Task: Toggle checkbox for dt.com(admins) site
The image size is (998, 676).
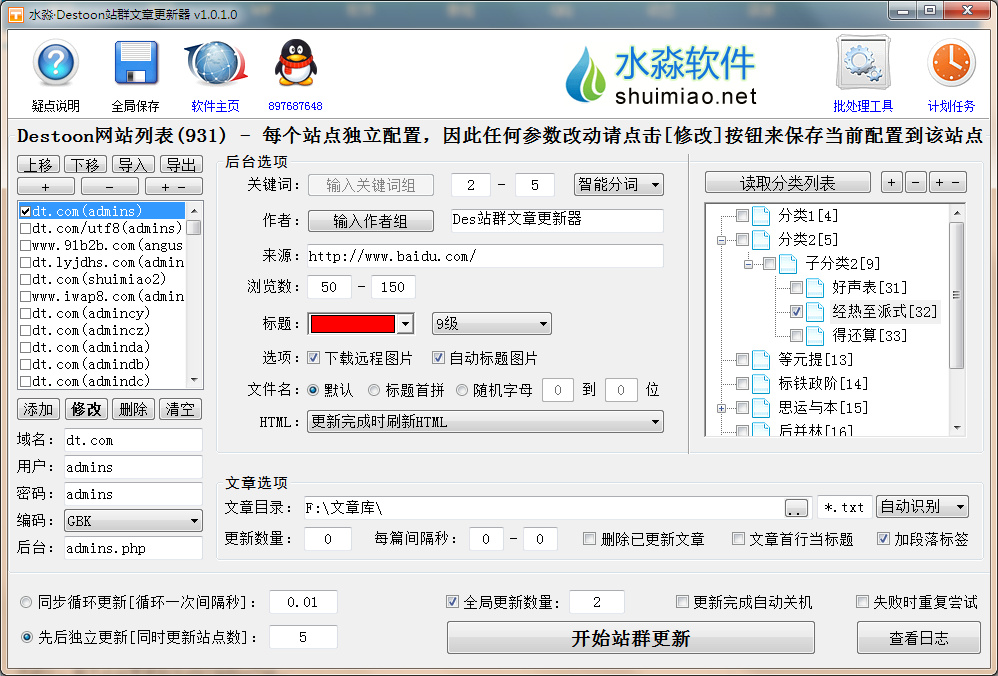Action: pyautogui.click(x=25, y=211)
